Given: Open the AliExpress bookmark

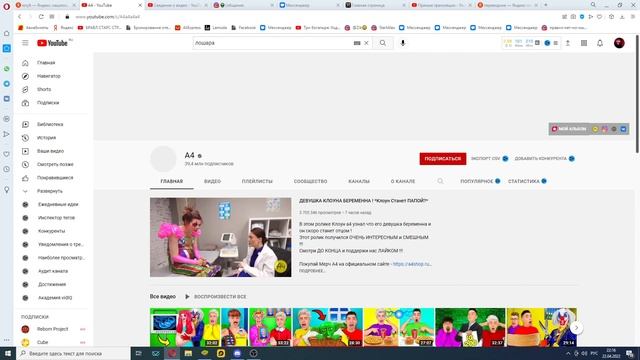Looking at the screenshot, I should click(188, 28).
